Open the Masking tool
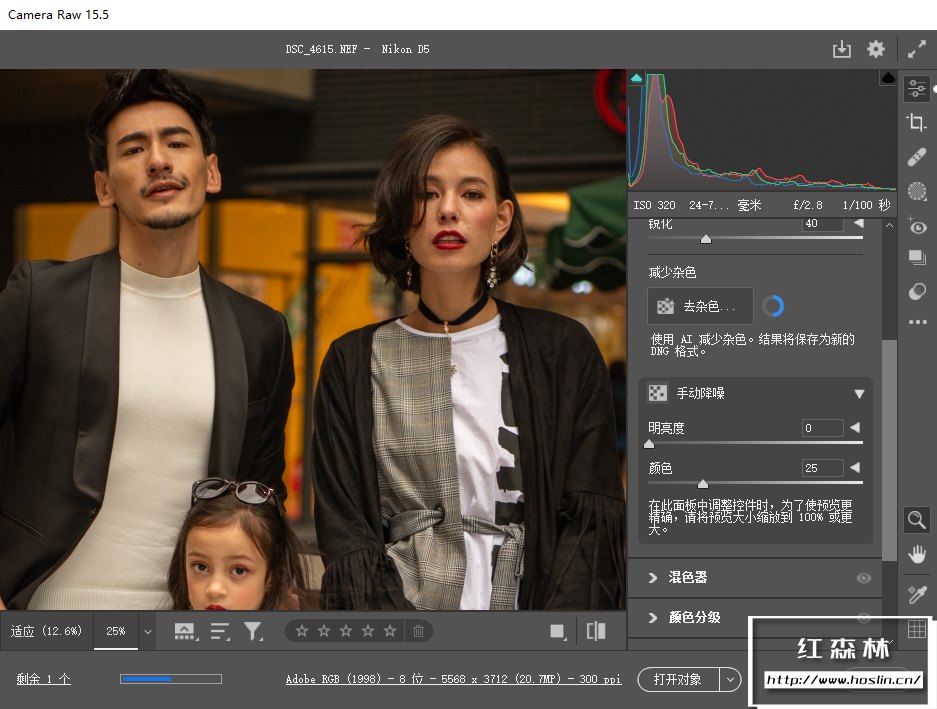Viewport: 937px width, 709px height. coord(916,191)
